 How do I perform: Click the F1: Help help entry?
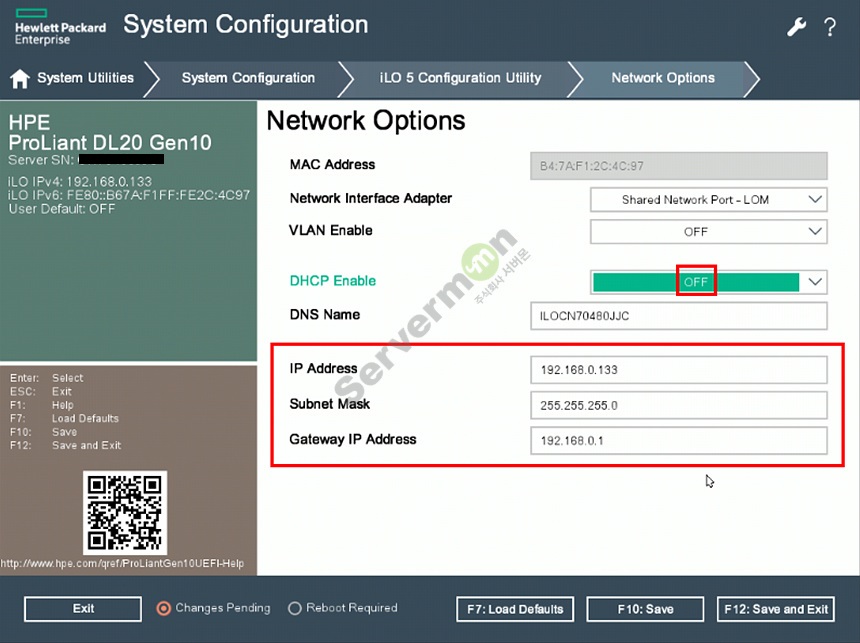pyautogui.click(x=42, y=405)
